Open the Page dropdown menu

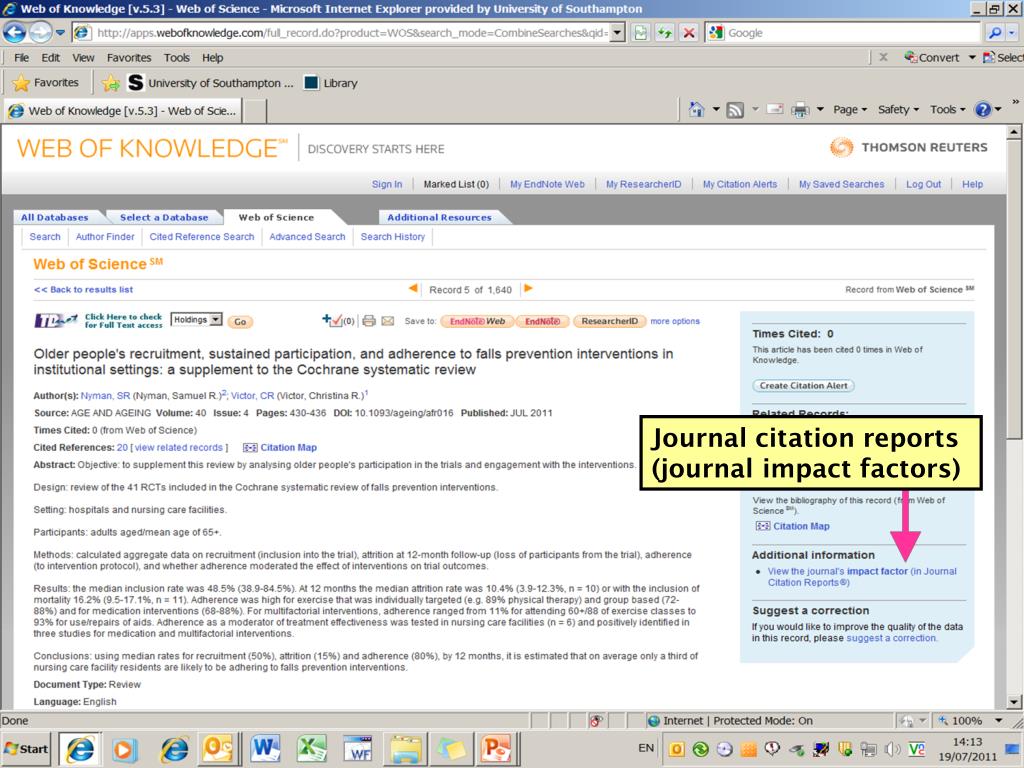(850, 110)
